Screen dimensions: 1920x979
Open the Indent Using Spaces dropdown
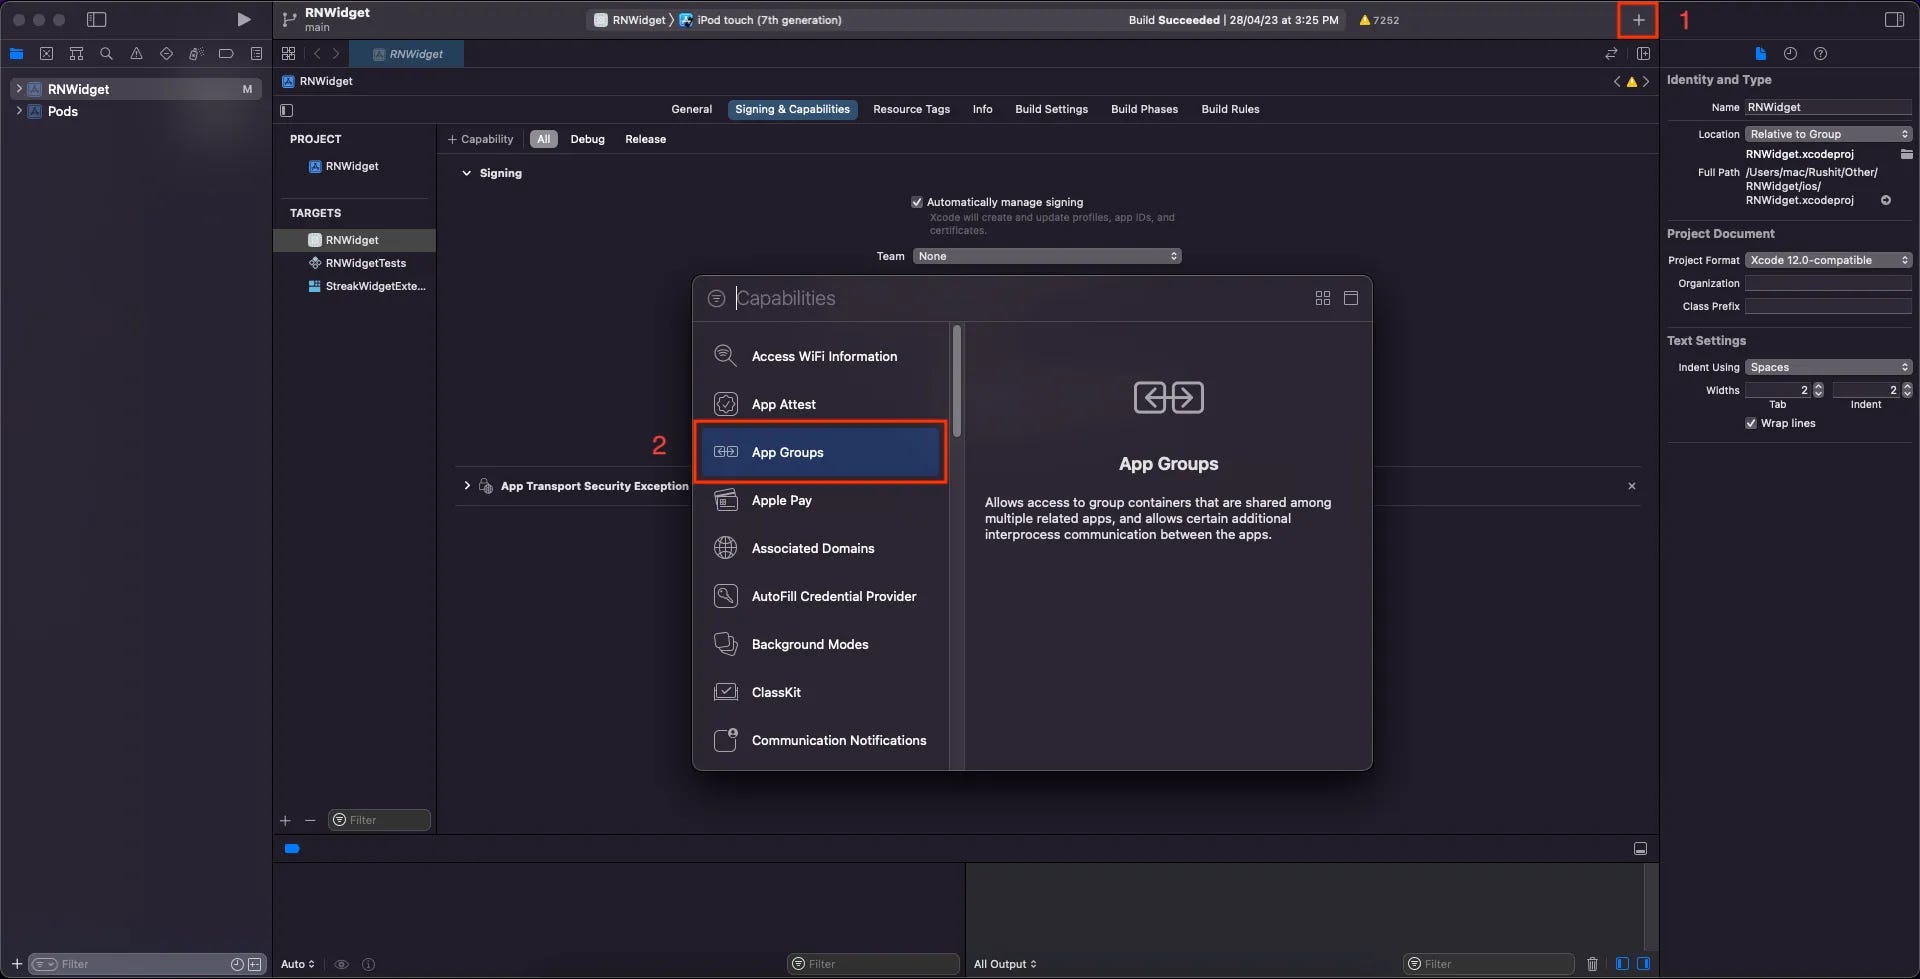(x=1828, y=367)
